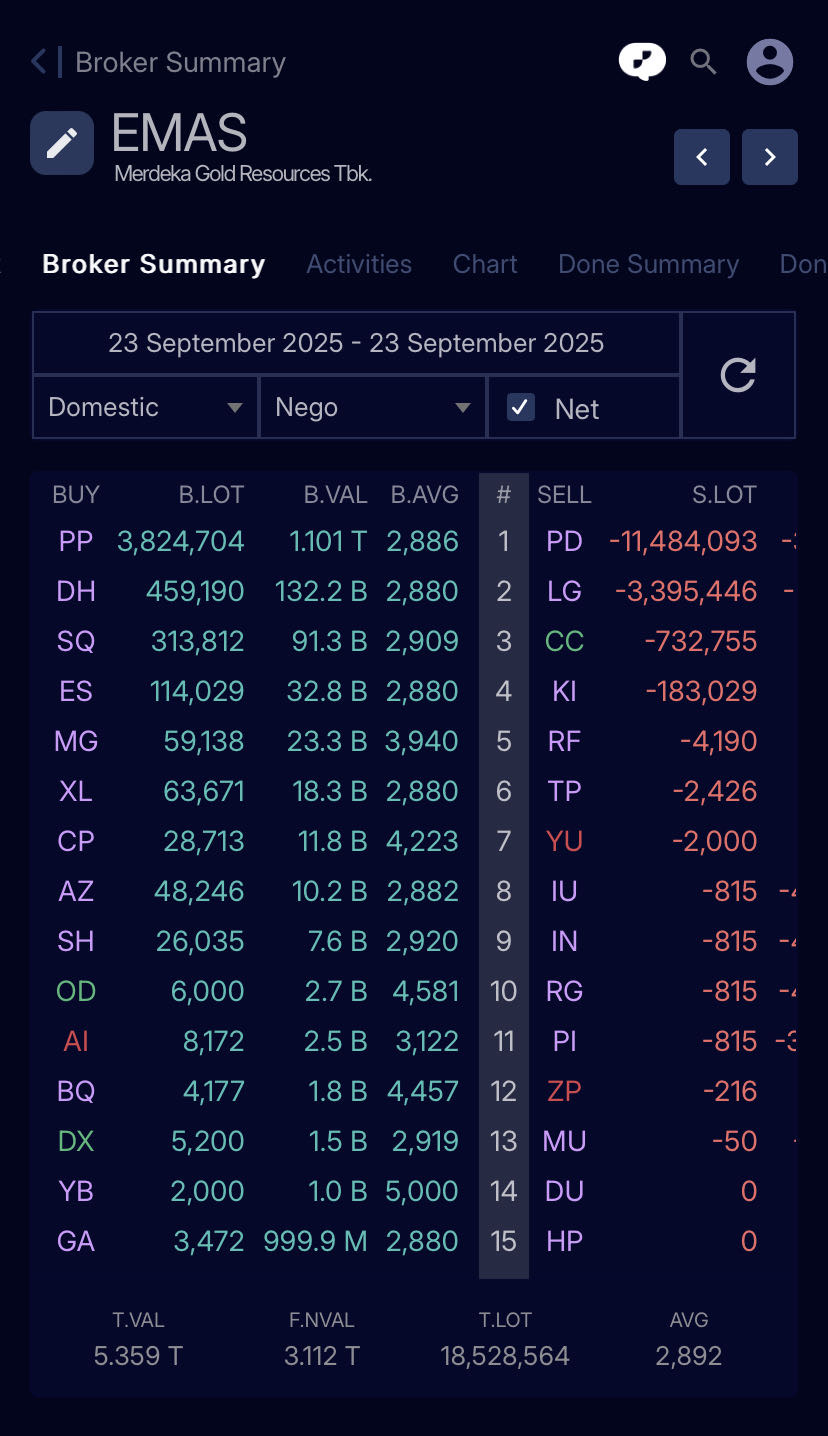Select the DH buyer row lot value 459,190
Screen dimensions: 828x1436
(x=195, y=591)
